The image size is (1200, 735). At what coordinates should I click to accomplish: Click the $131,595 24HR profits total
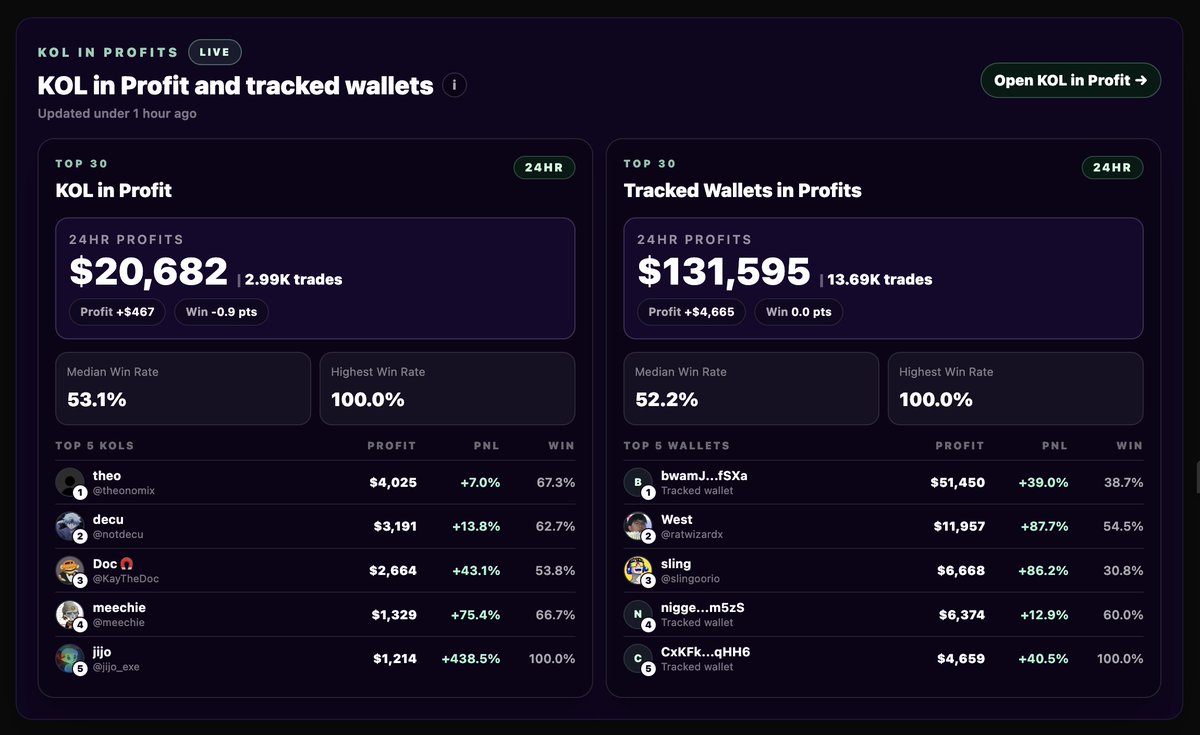(724, 272)
